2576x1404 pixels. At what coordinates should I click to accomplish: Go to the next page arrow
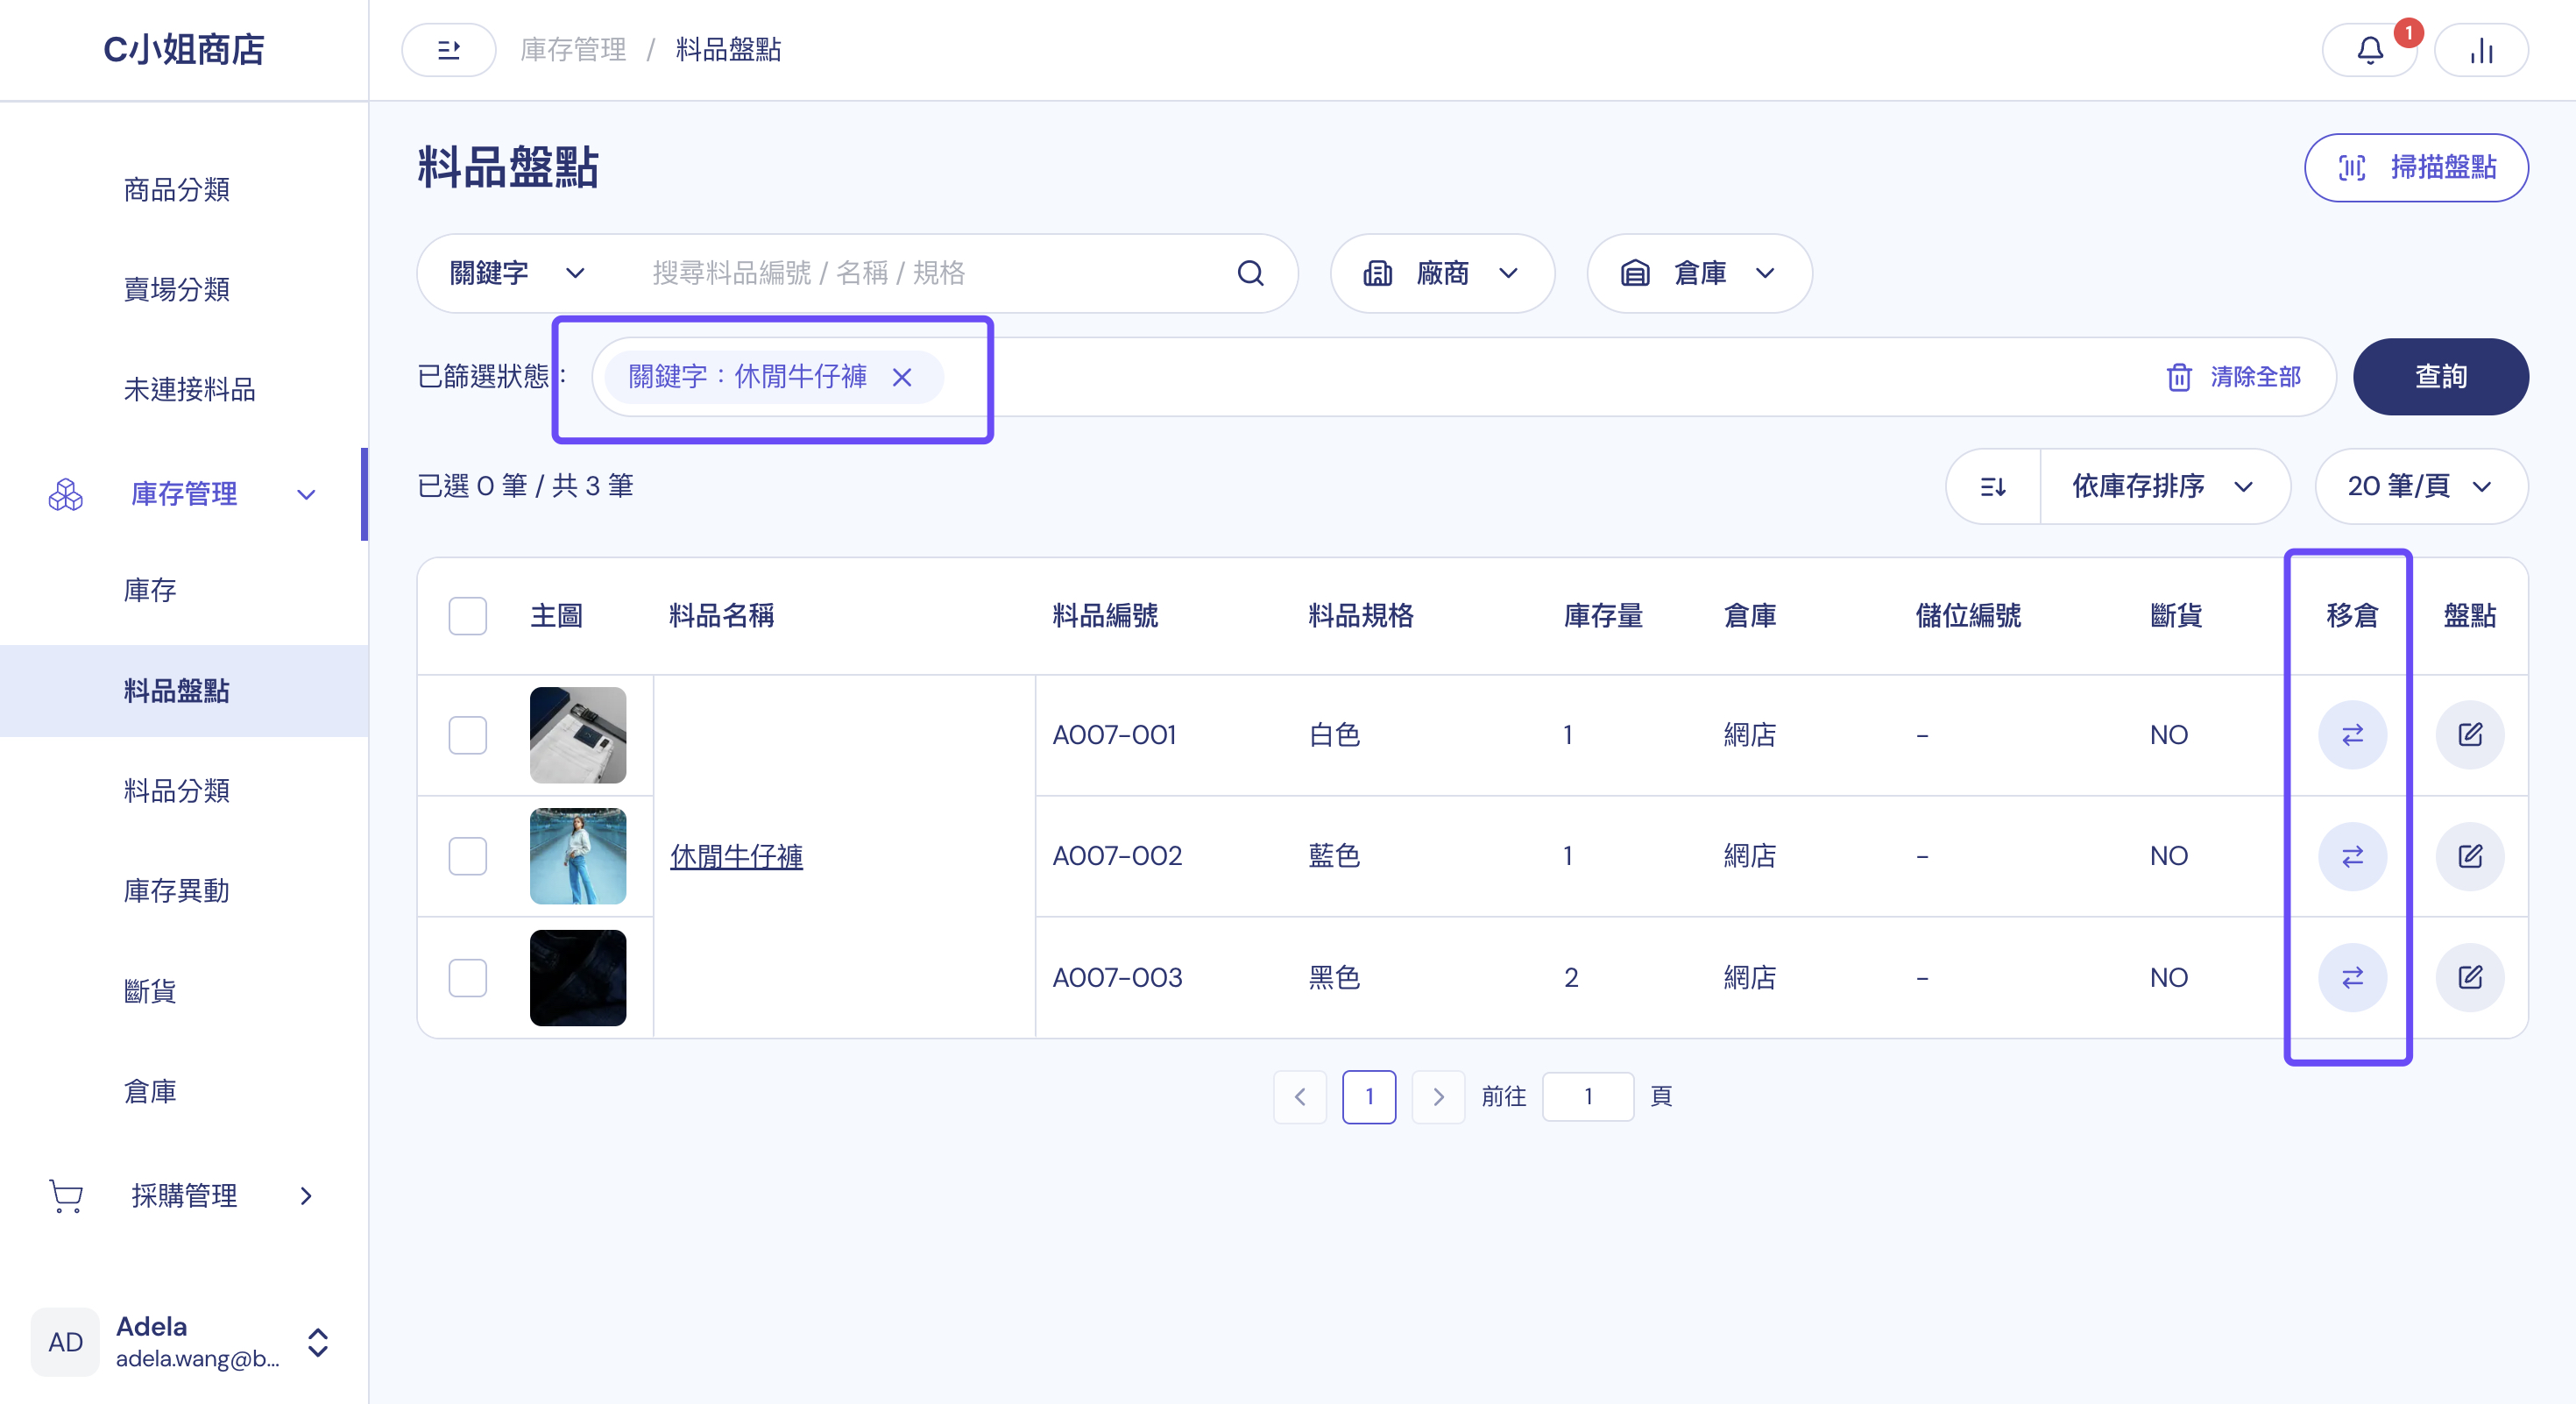[x=1438, y=1097]
